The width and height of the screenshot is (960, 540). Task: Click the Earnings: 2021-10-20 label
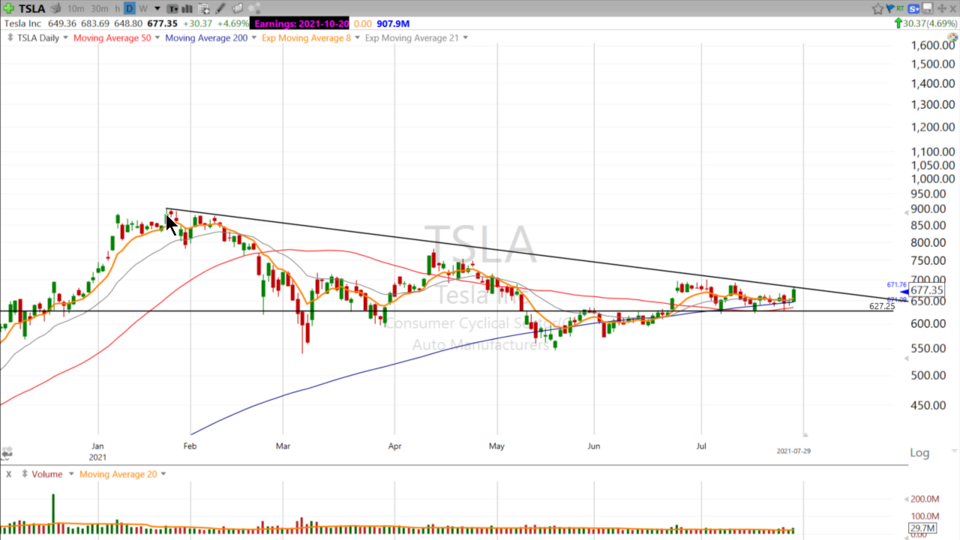(x=301, y=23)
